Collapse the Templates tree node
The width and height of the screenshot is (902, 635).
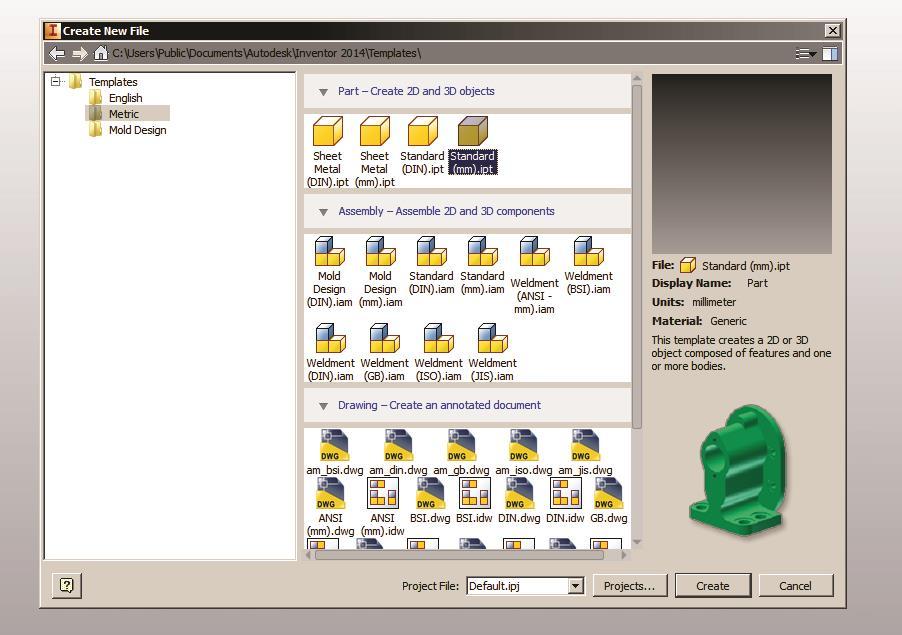[x=55, y=81]
